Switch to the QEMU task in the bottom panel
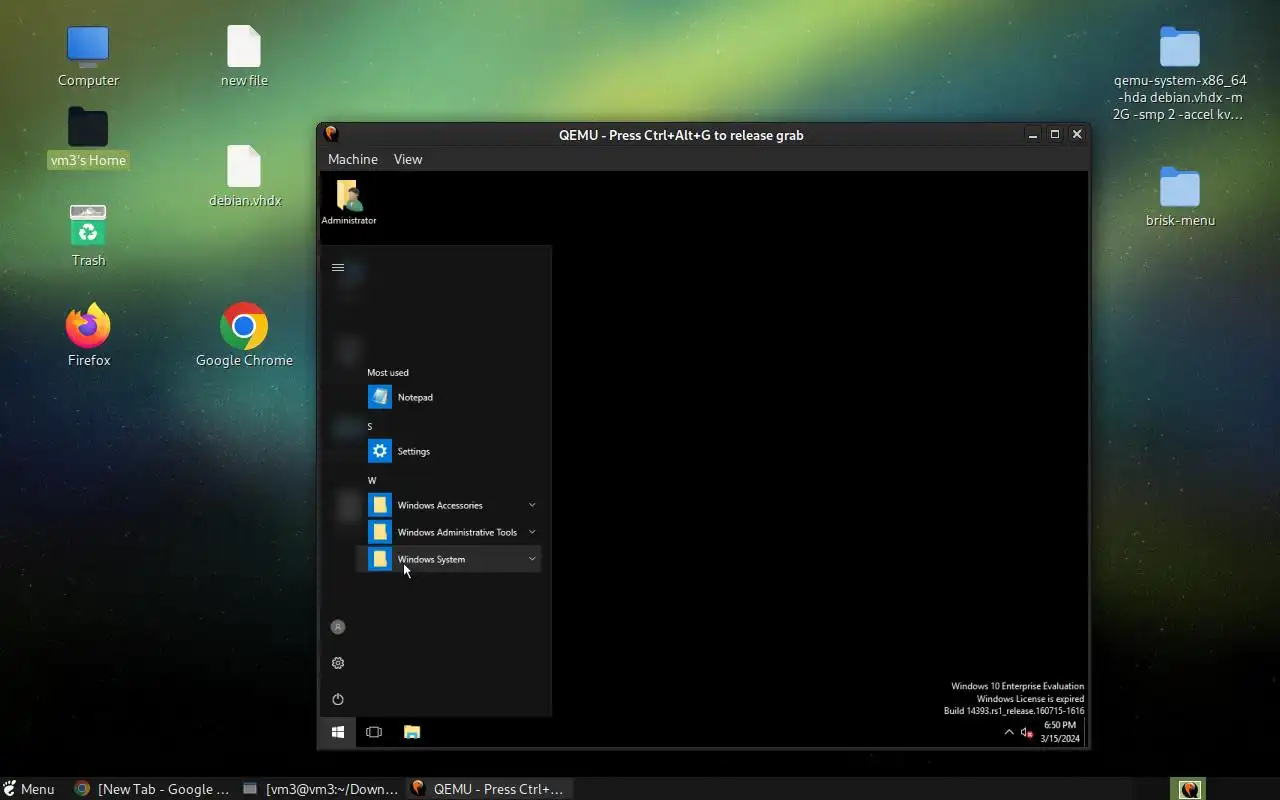 click(488, 789)
